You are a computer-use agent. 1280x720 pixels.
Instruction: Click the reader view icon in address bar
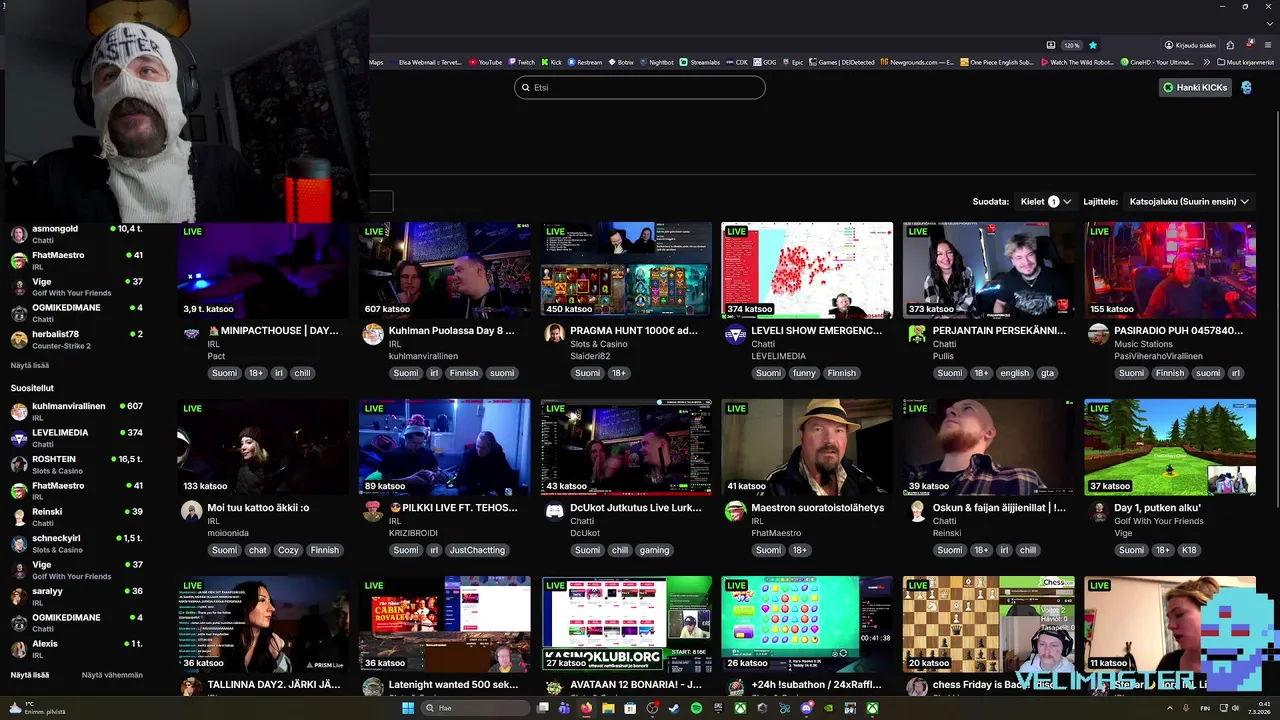1051,45
